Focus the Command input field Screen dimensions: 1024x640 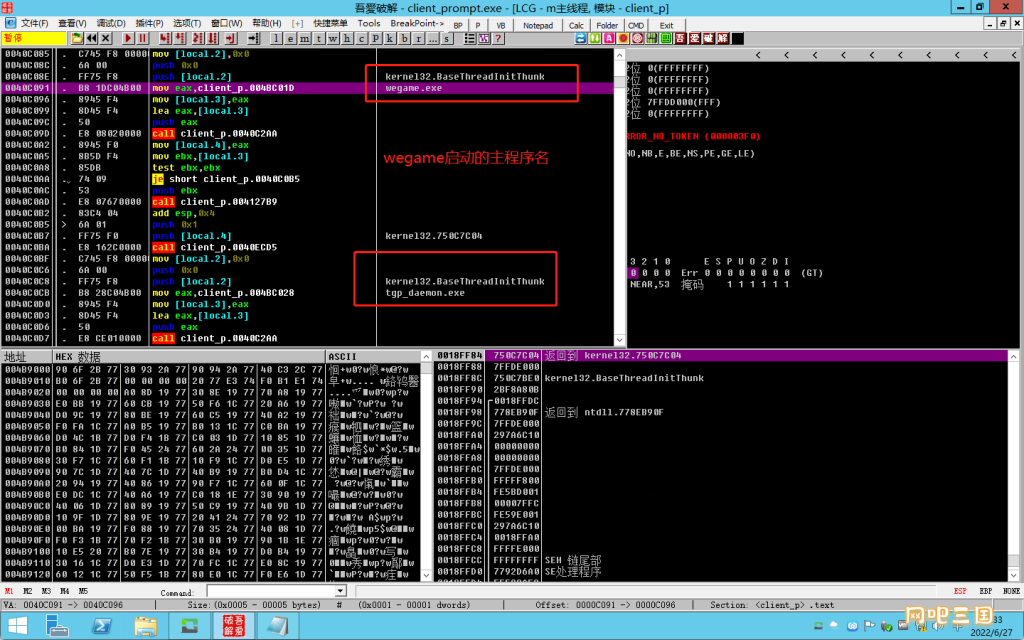(271, 592)
